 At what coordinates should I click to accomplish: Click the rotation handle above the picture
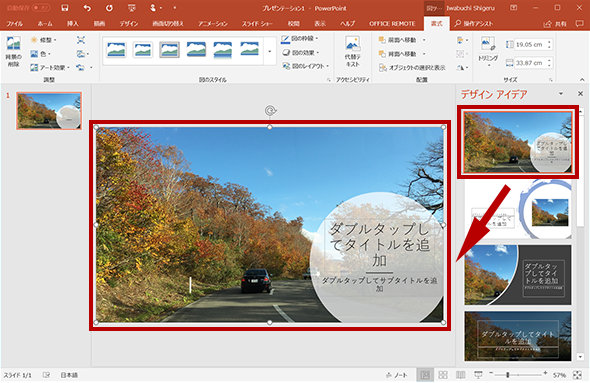(x=270, y=111)
